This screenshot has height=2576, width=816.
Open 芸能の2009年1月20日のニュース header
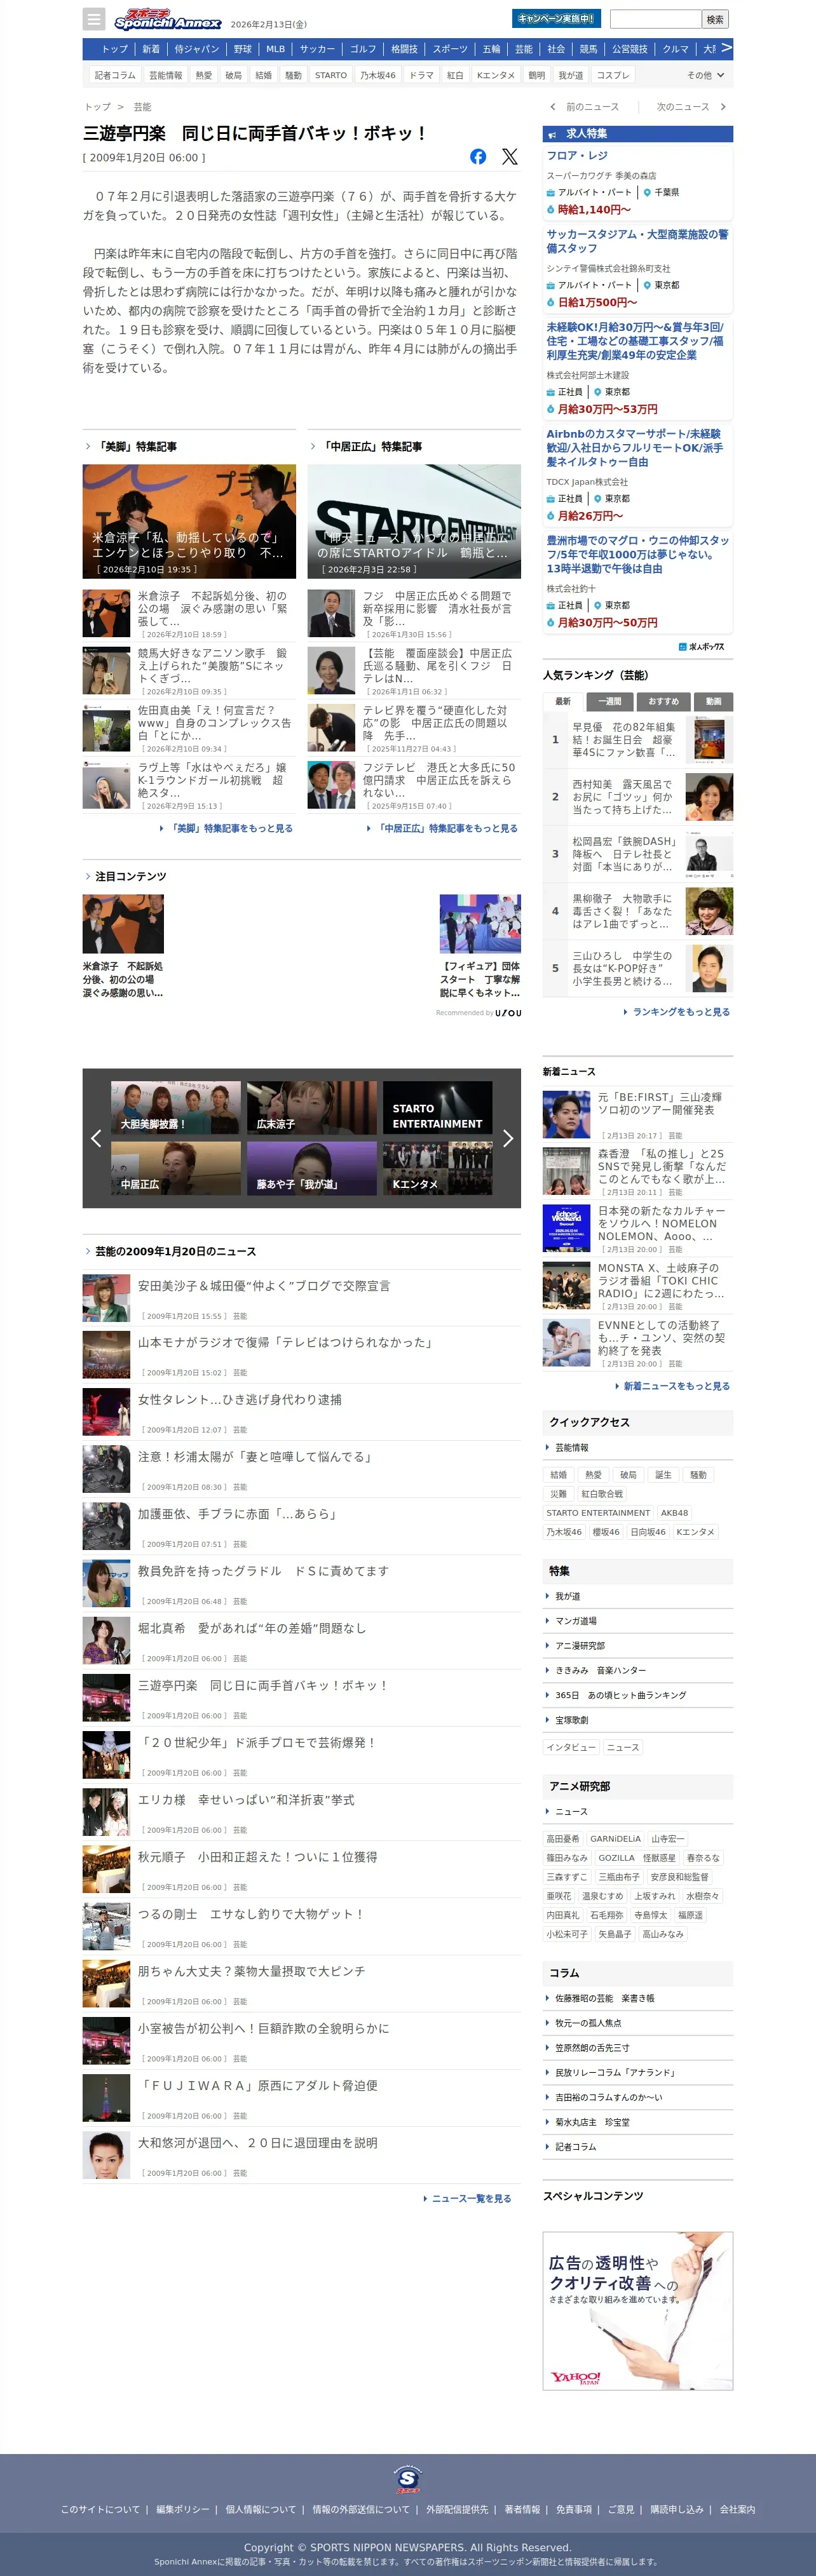176,1251
